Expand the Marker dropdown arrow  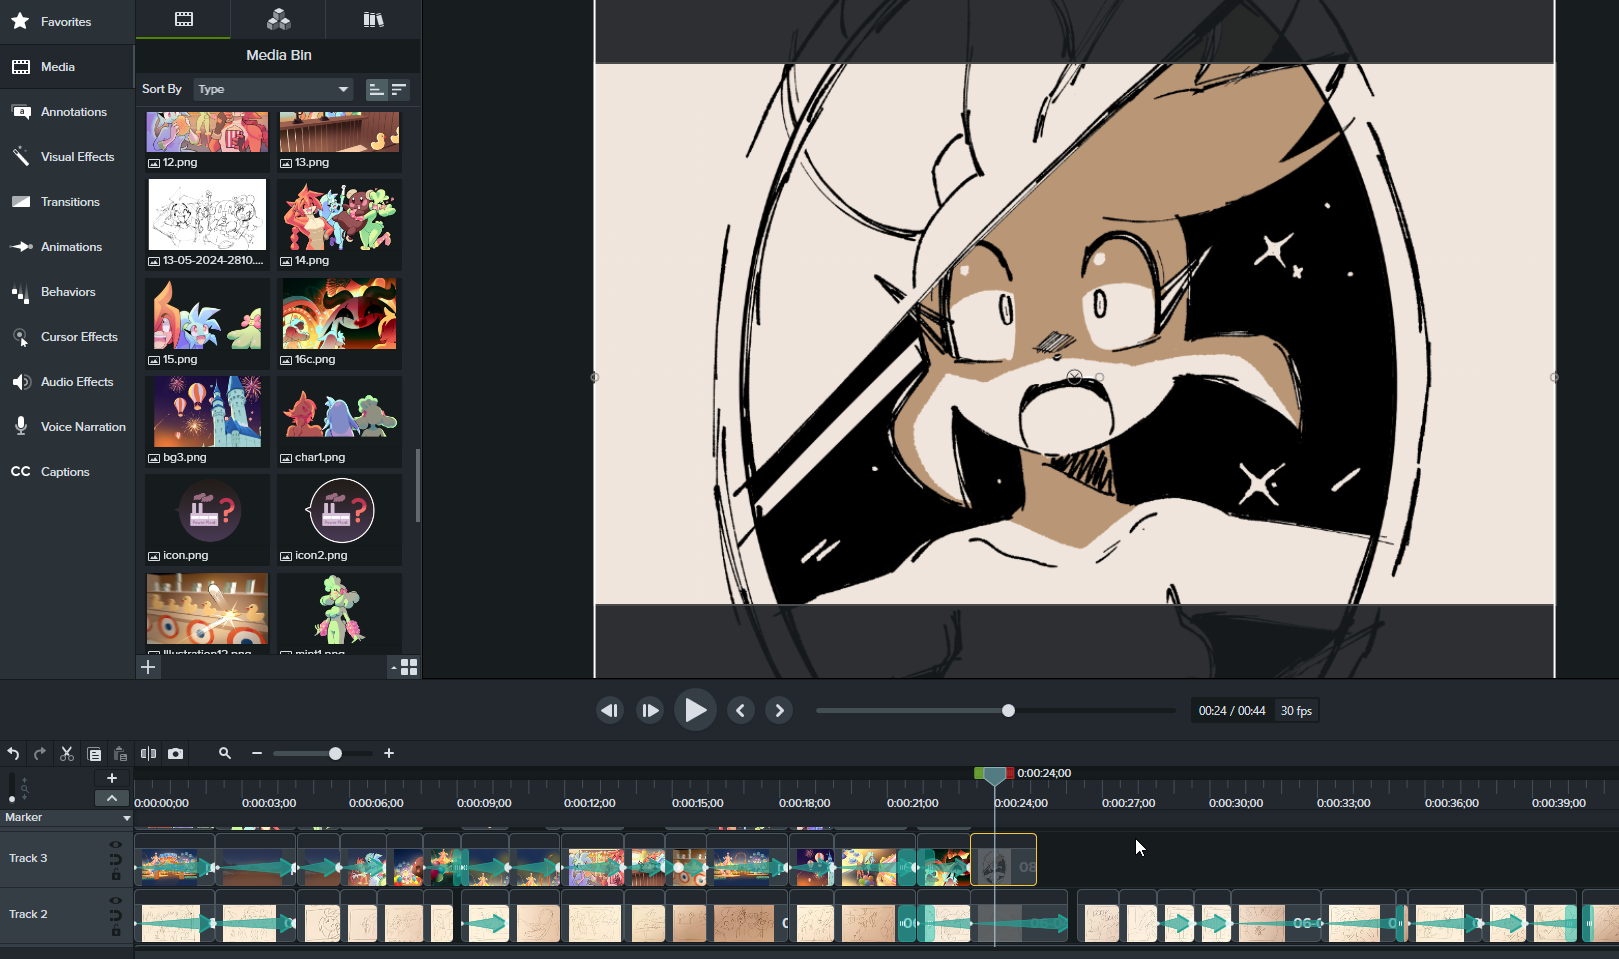click(x=126, y=818)
